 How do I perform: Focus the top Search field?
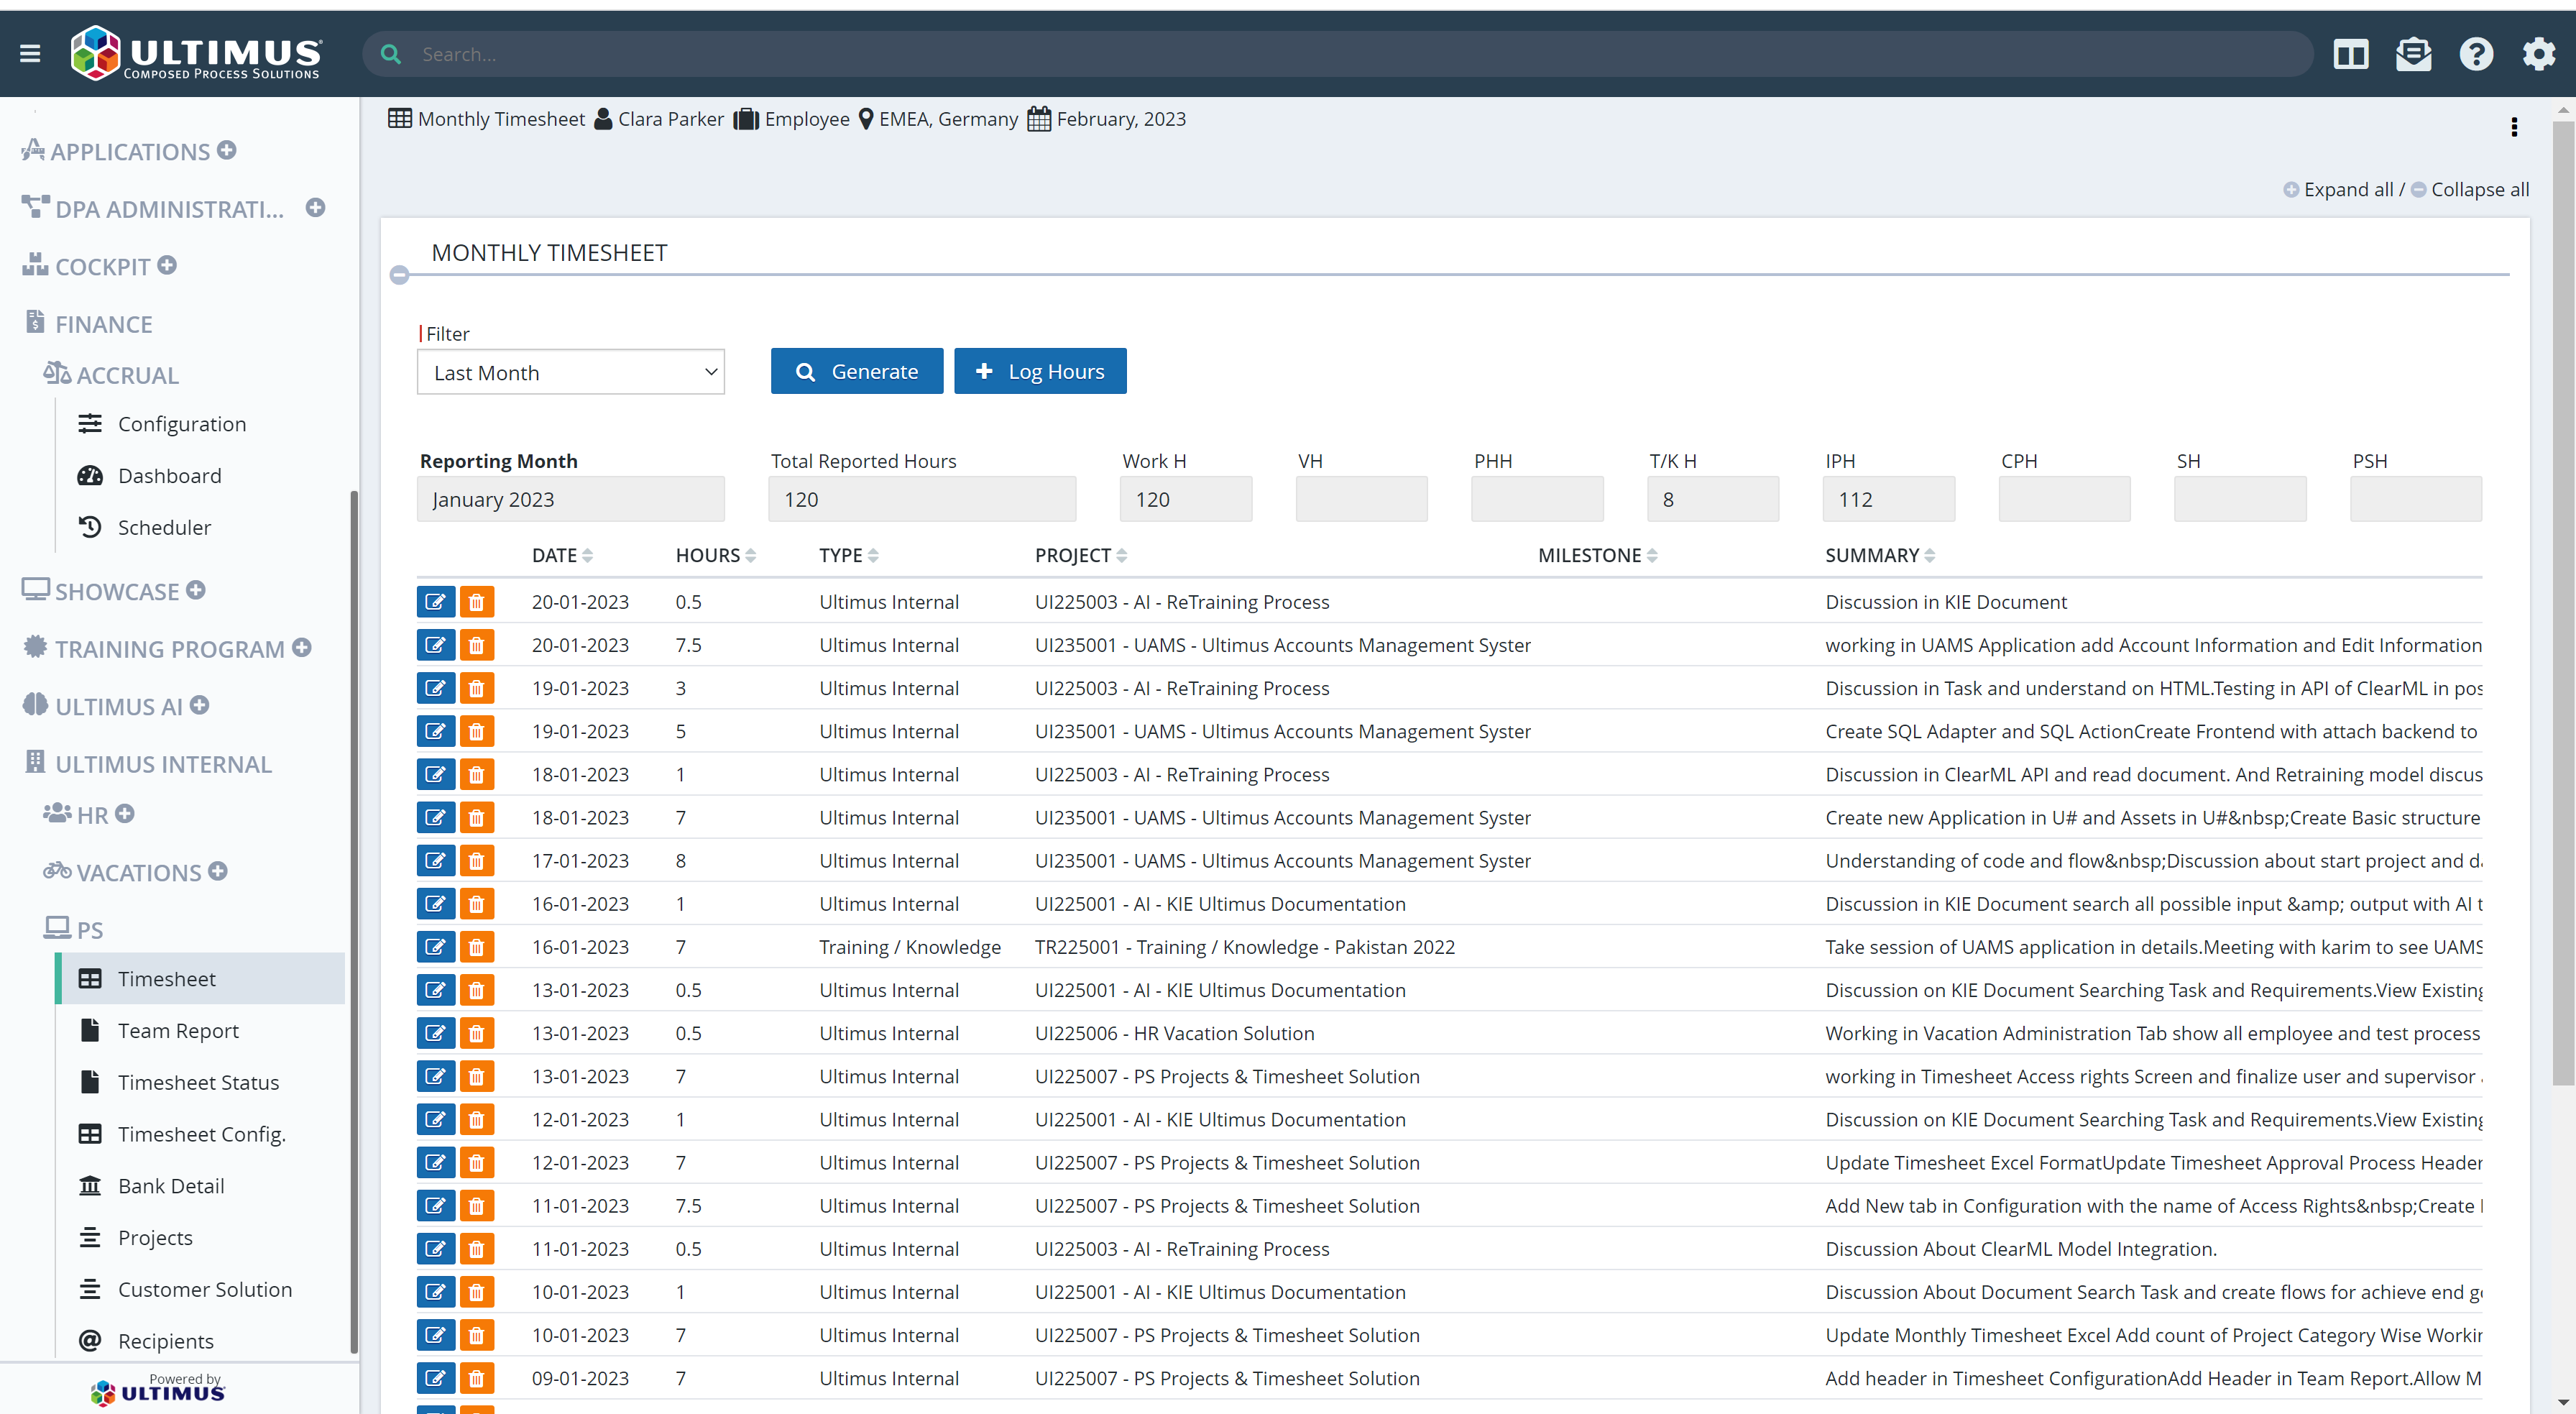pyautogui.click(x=1337, y=54)
